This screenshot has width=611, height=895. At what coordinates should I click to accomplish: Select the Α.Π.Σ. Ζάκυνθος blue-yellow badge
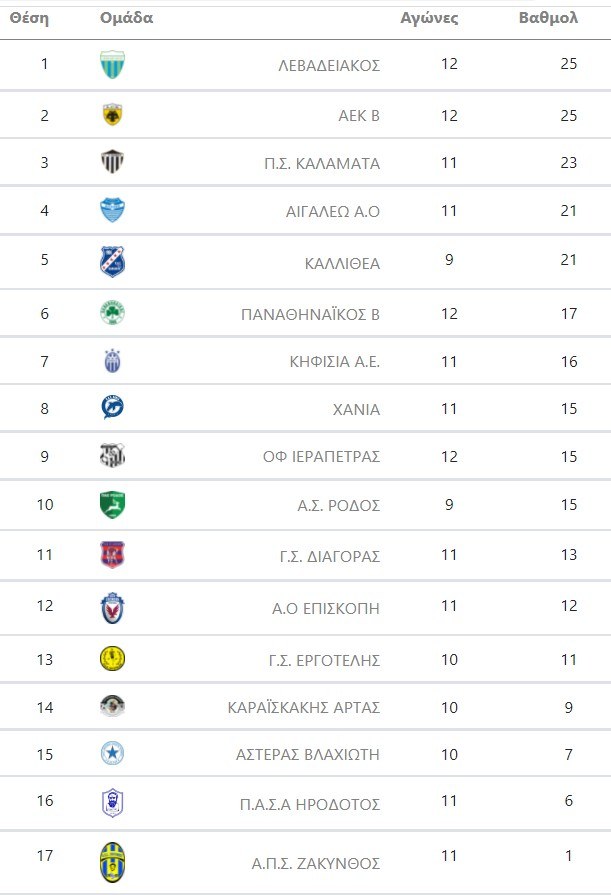point(113,862)
